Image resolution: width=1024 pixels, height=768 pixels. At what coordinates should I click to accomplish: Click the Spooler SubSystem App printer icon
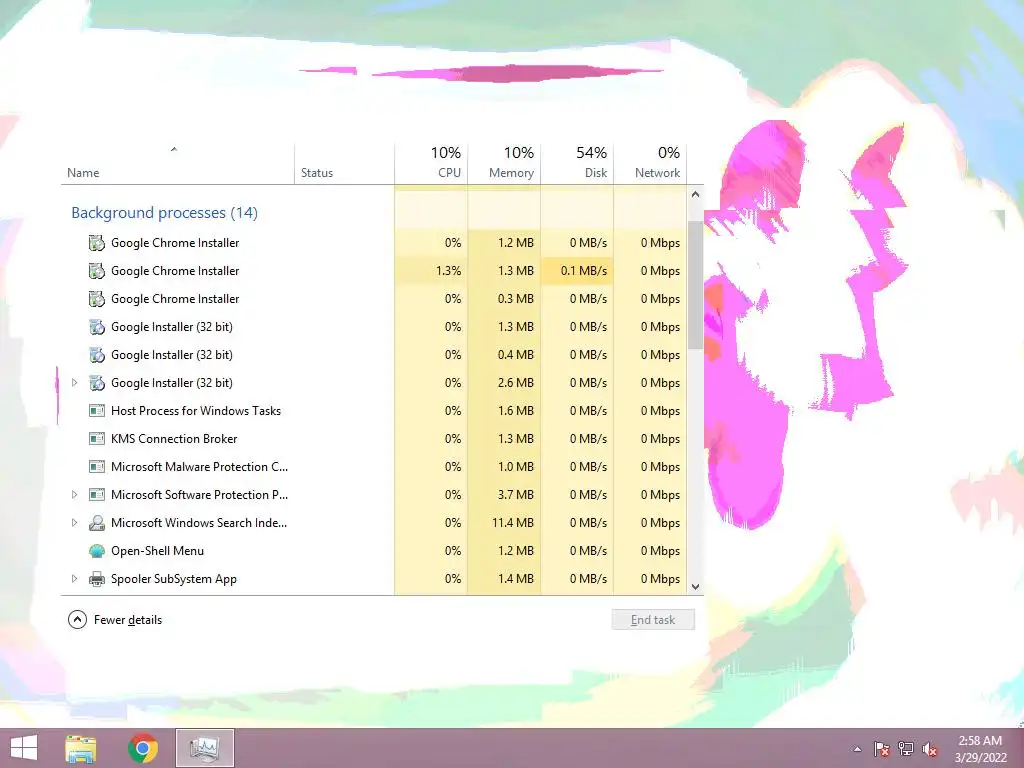point(97,579)
